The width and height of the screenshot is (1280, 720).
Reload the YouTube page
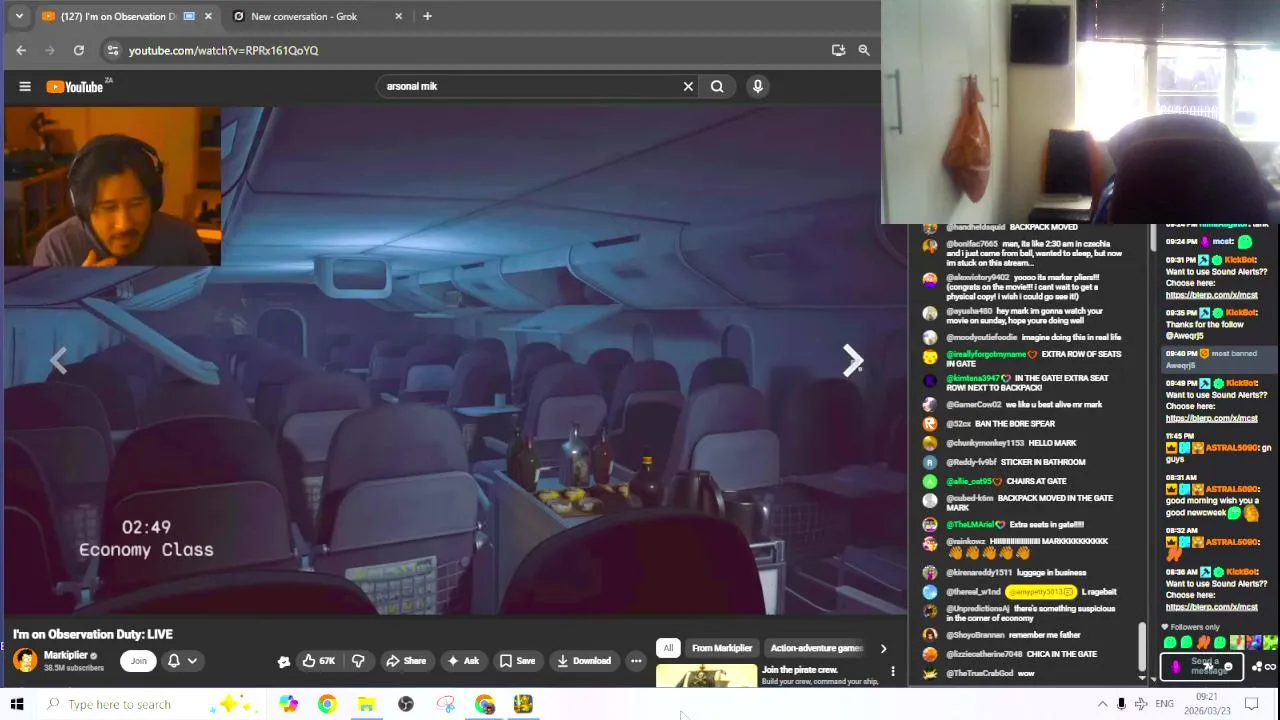click(79, 50)
